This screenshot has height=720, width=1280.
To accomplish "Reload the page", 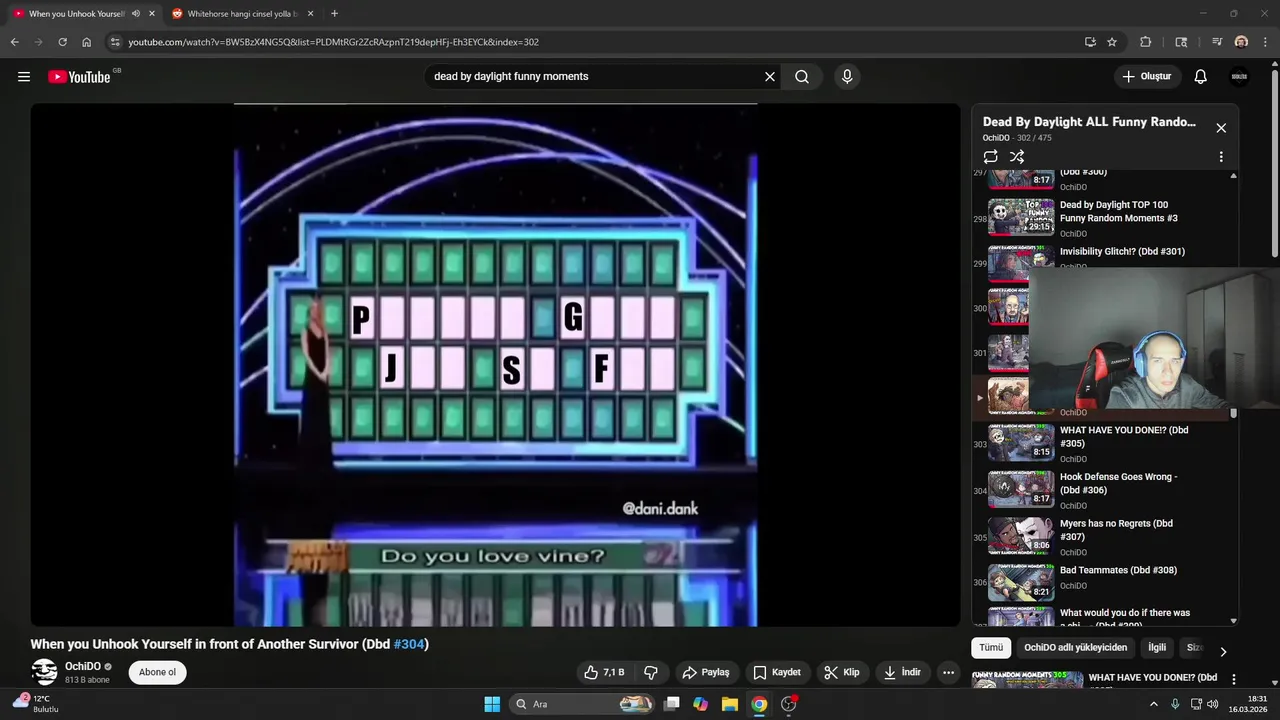I will click(x=62, y=42).
